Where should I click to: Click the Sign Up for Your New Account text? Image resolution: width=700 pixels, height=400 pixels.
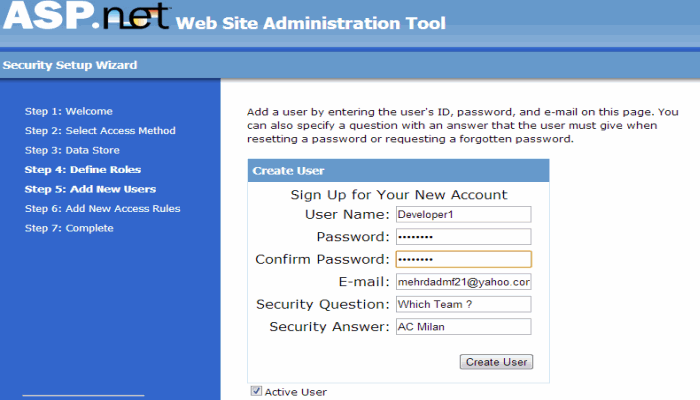pos(399,195)
